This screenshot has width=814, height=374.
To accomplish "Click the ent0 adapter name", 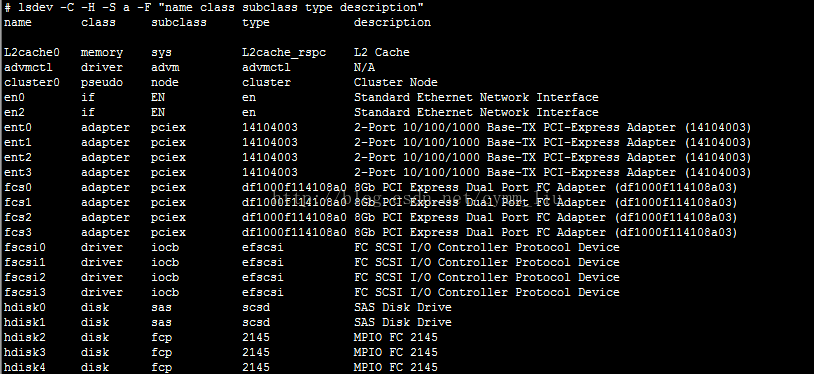I will [18, 128].
